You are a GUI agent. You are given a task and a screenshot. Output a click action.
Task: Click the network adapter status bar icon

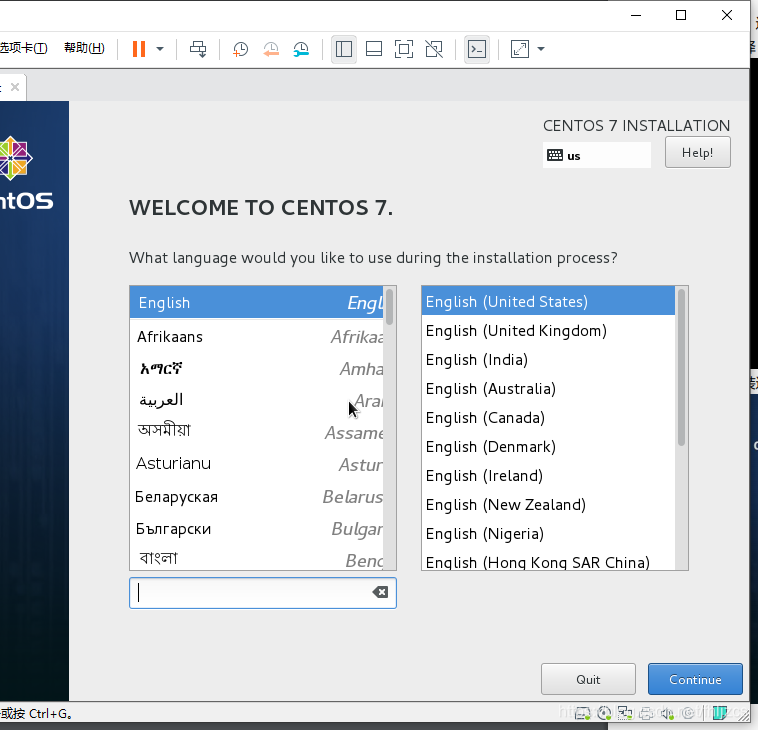625,713
